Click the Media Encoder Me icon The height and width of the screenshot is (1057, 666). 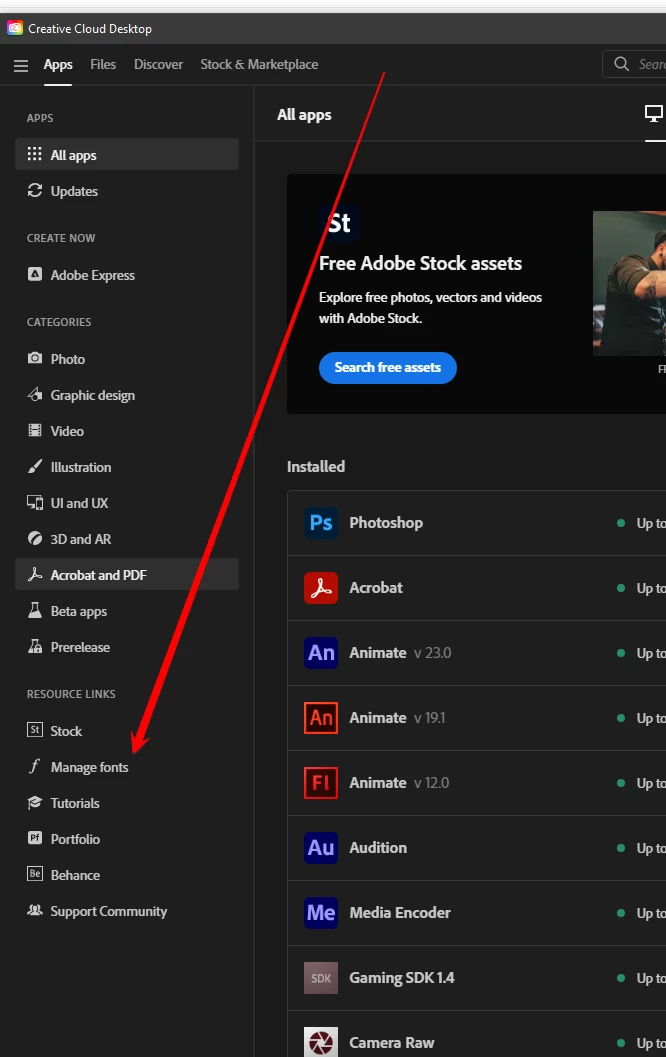pyautogui.click(x=321, y=913)
